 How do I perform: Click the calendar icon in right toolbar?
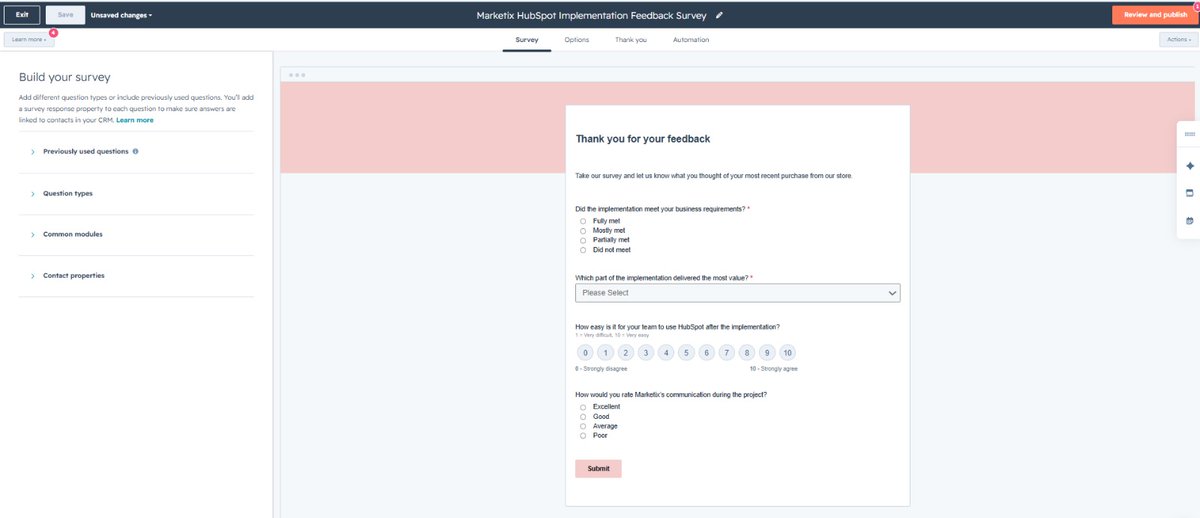tap(1189, 221)
